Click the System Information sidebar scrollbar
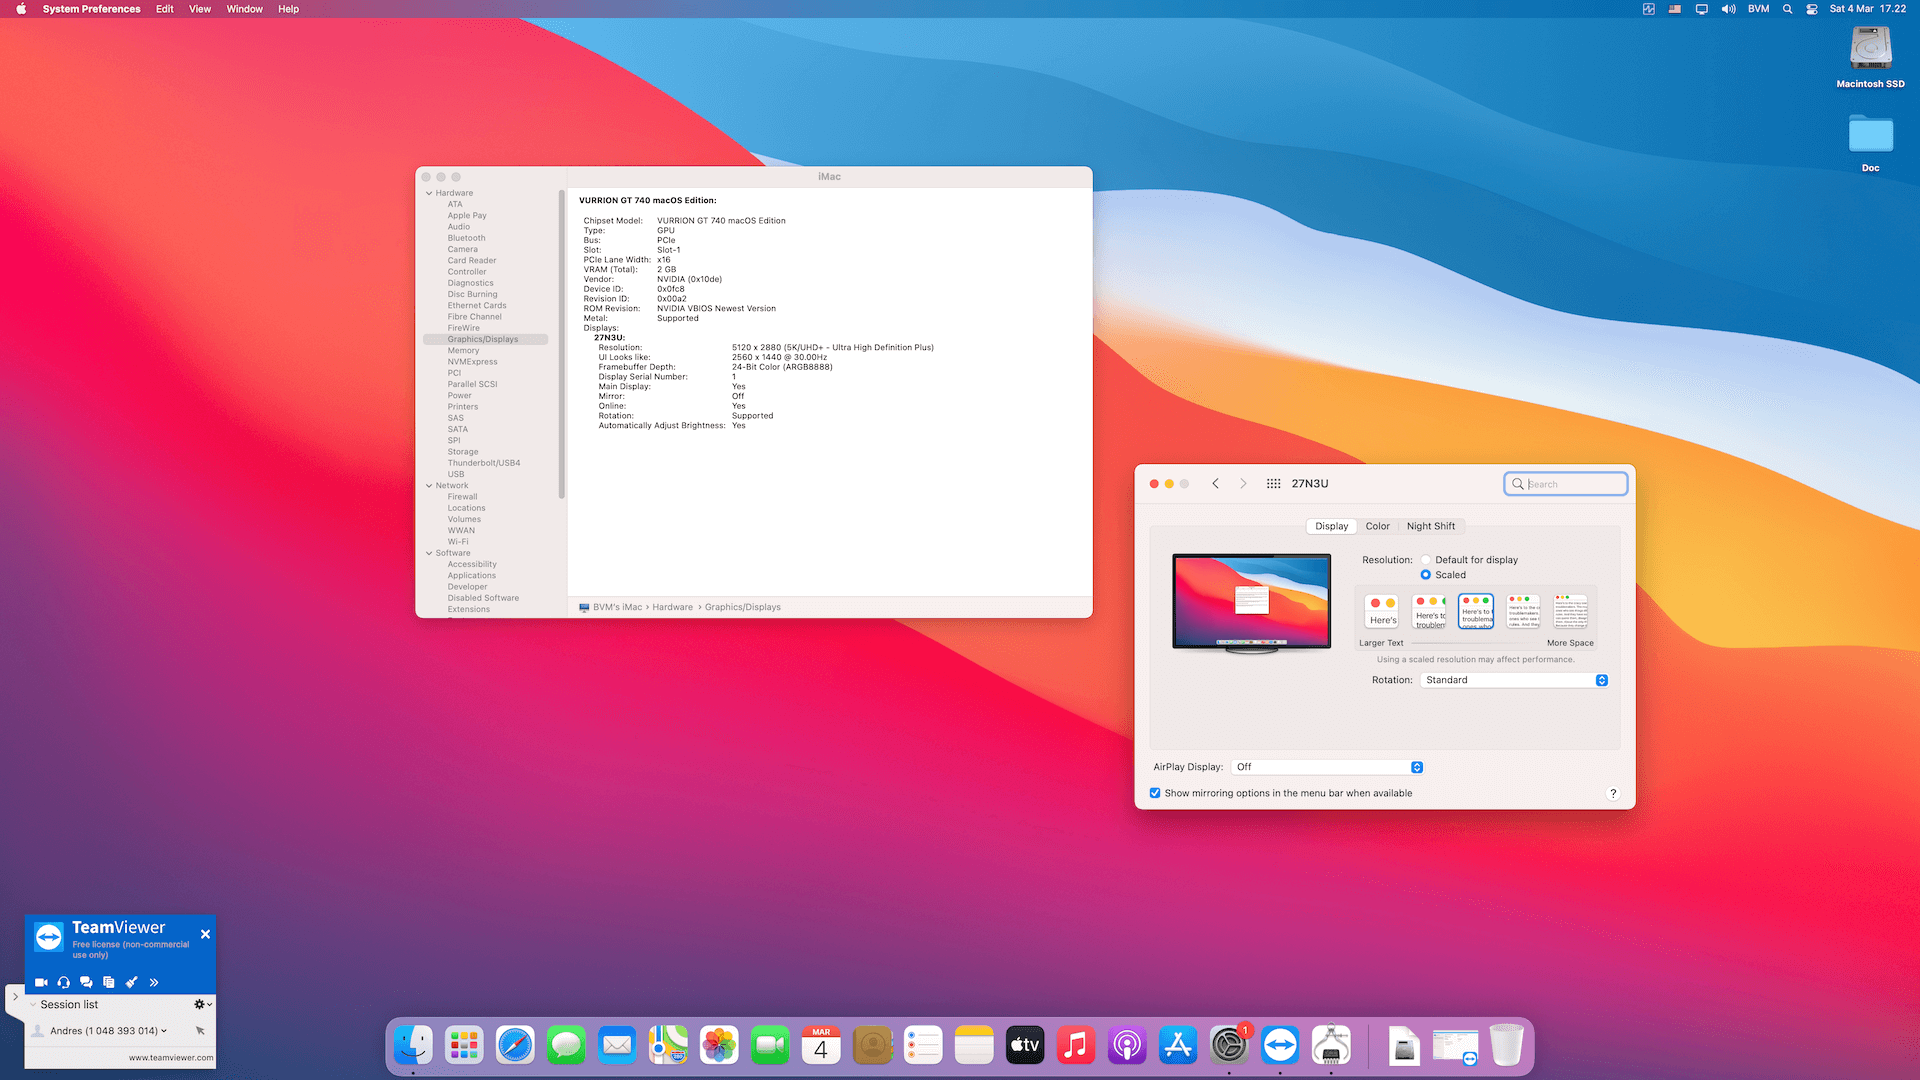Image resolution: width=1920 pixels, height=1080 pixels. (x=562, y=343)
